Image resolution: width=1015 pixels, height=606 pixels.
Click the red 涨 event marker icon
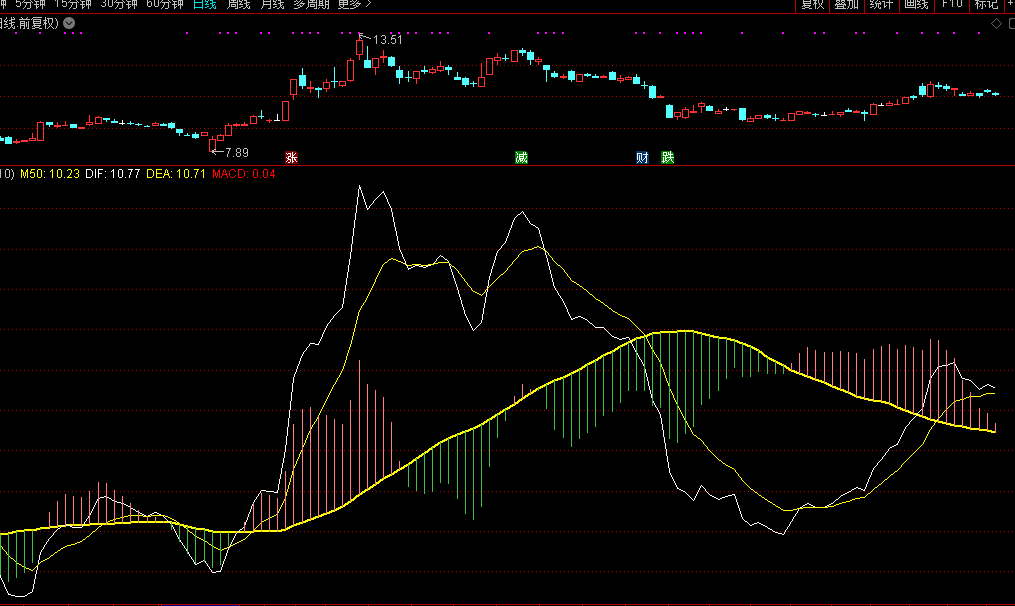(291, 158)
